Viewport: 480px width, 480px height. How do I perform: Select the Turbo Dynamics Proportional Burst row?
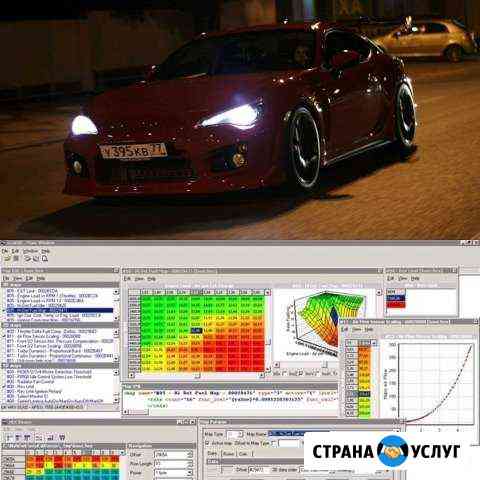point(54,351)
